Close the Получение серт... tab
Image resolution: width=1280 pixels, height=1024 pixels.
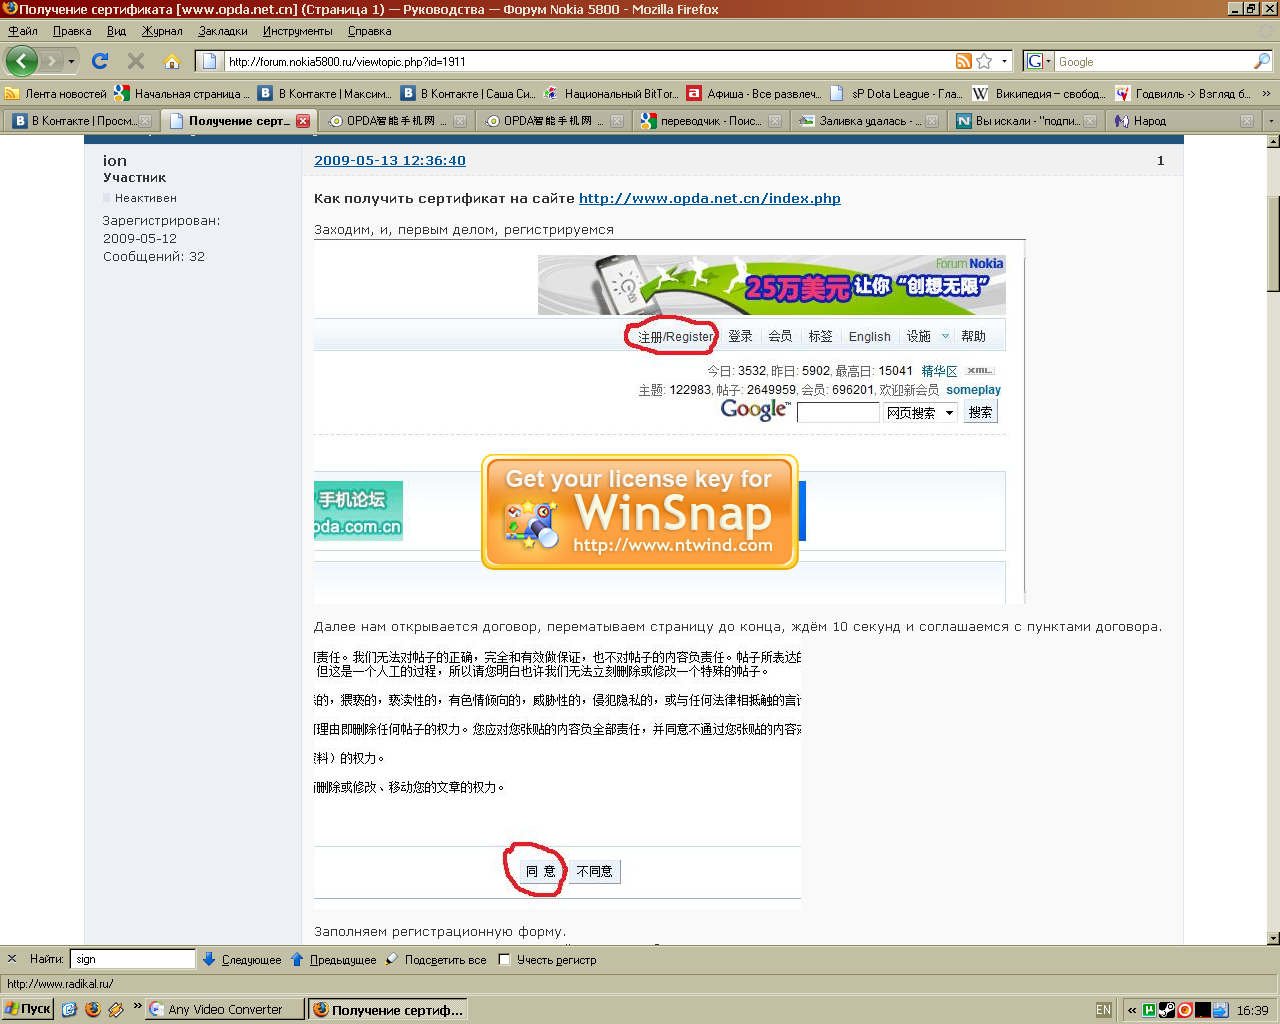(303, 121)
